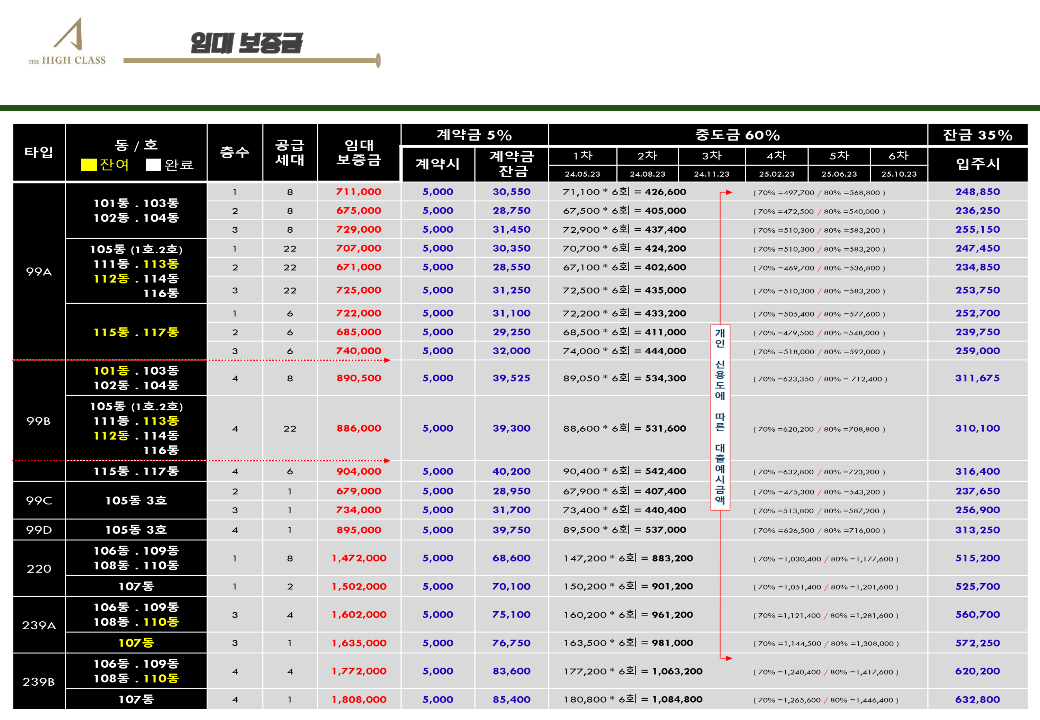
Task: Select the 임대 보증금 page title
Action: [246, 44]
